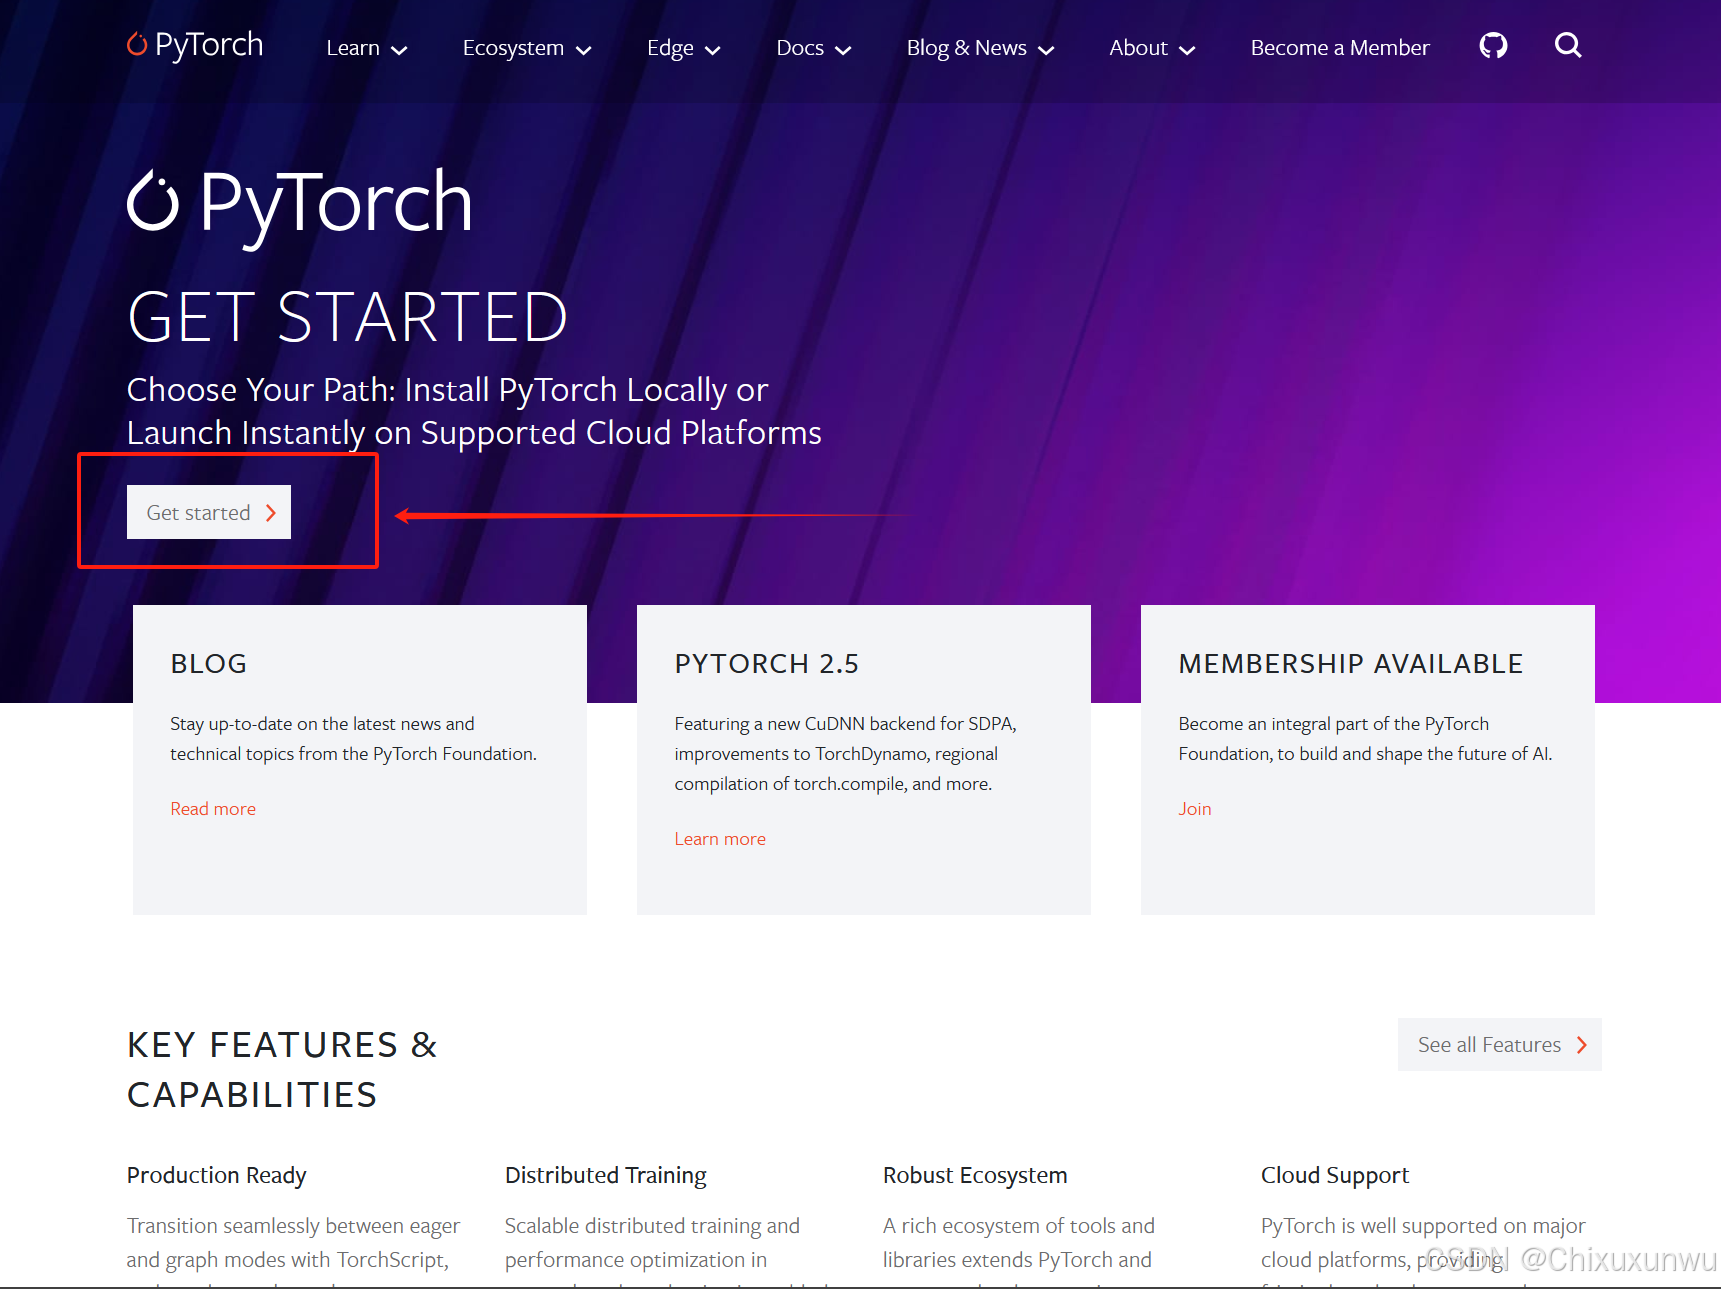Screen dimensions: 1721x1289
Task: Click the Join link in Membership card
Action: point(1195,809)
